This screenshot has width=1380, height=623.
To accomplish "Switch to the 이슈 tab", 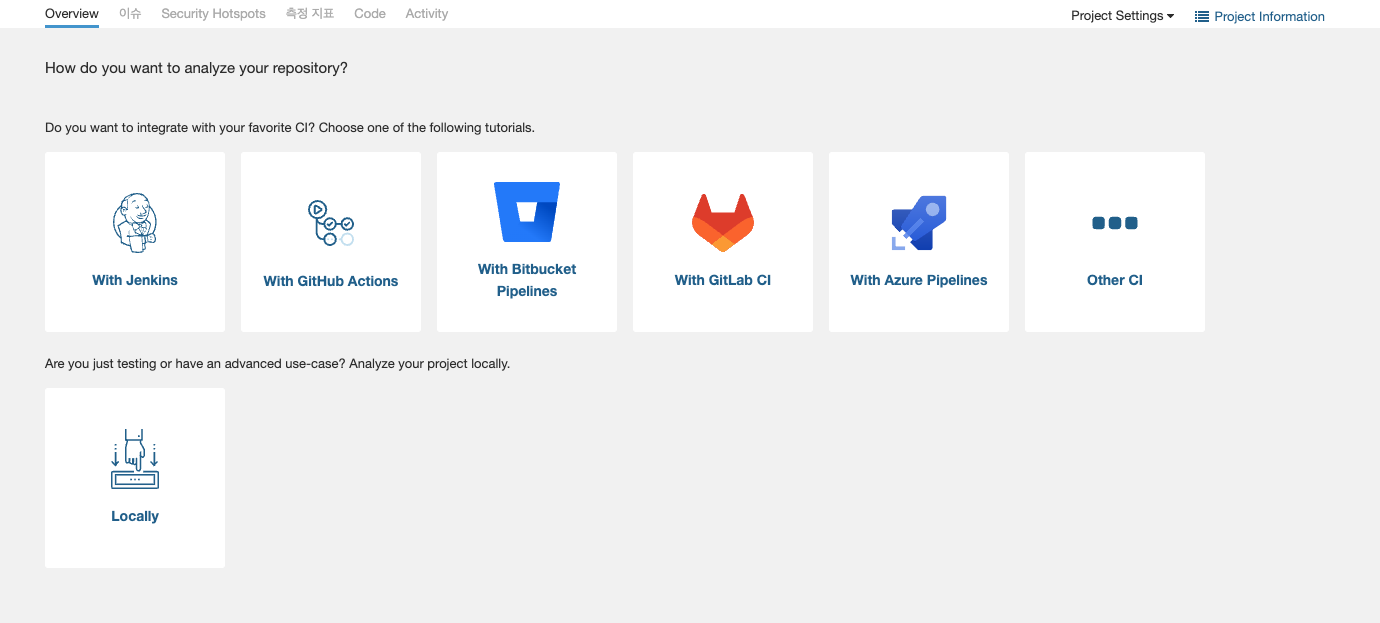I will (x=130, y=14).
